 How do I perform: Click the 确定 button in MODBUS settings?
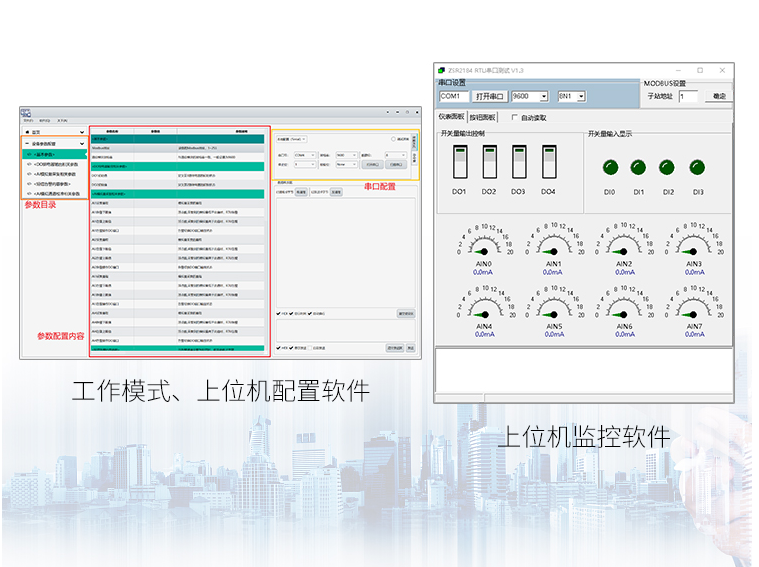[719, 96]
